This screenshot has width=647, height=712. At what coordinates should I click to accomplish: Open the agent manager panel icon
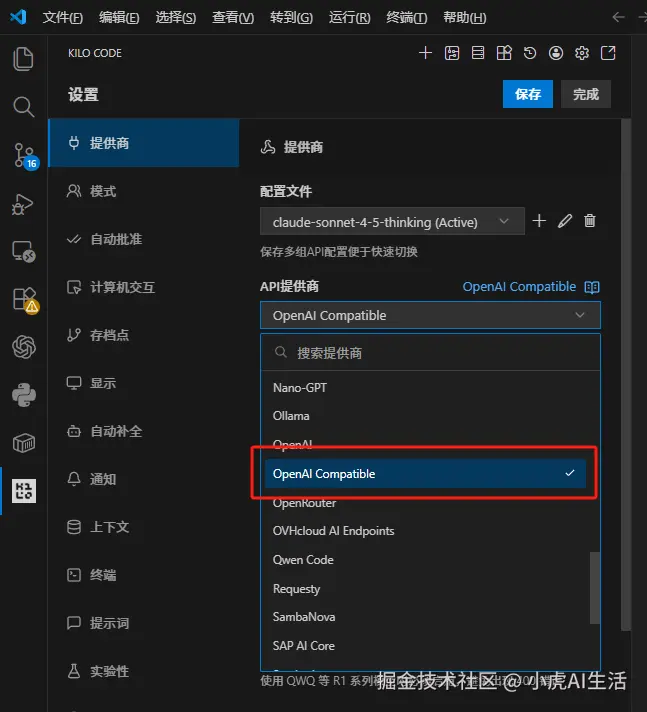click(x=452, y=53)
